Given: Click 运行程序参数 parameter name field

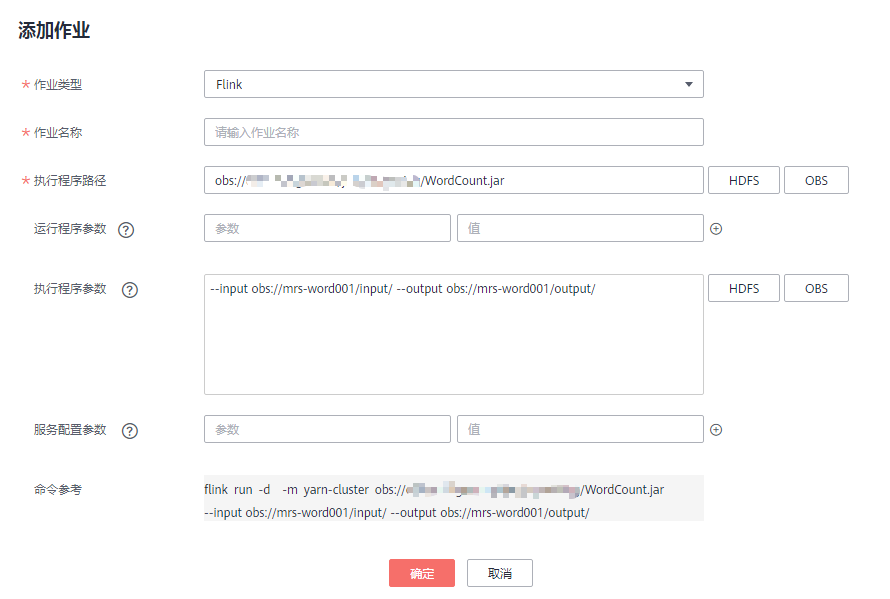Looking at the screenshot, I should 327,229.
